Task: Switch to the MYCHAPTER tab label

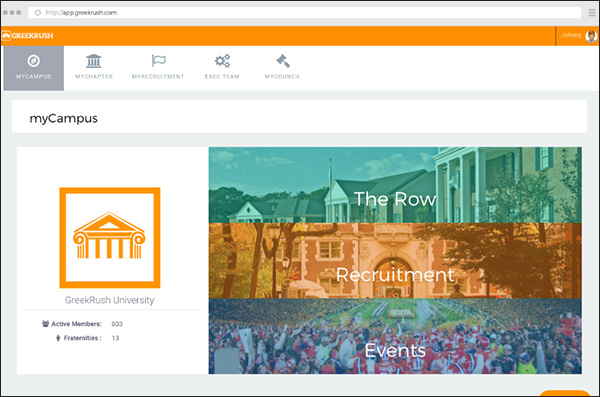Action: (94, 77)
